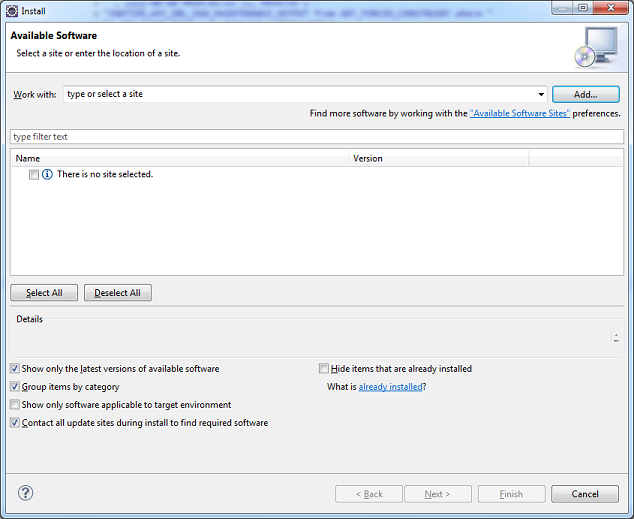Click the Finish button
634x519 pixels.
[511, 494]
